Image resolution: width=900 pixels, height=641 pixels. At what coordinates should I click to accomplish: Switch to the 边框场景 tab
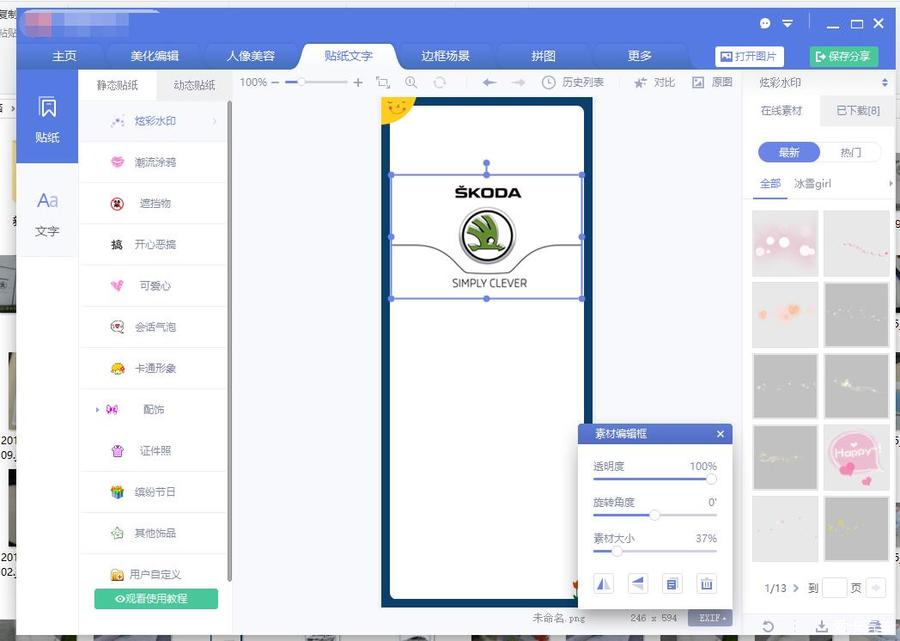[x=445, y=56]
